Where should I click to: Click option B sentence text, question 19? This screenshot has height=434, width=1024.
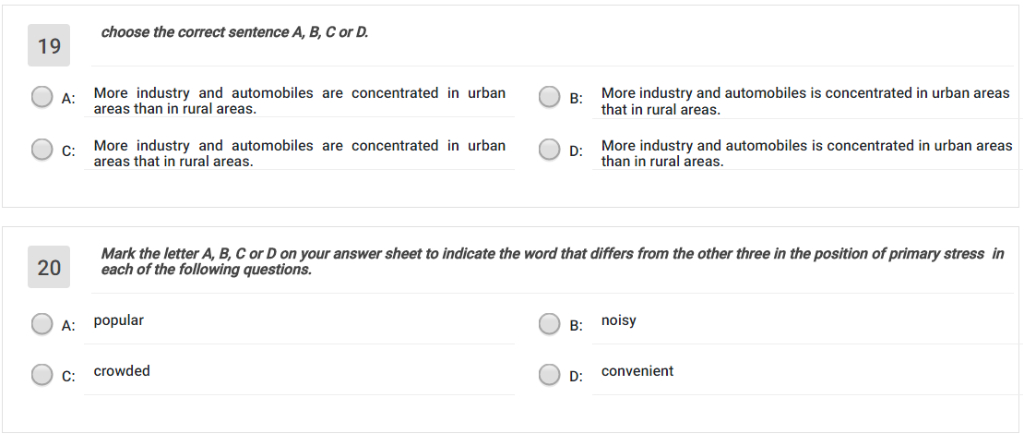[805, 101]
